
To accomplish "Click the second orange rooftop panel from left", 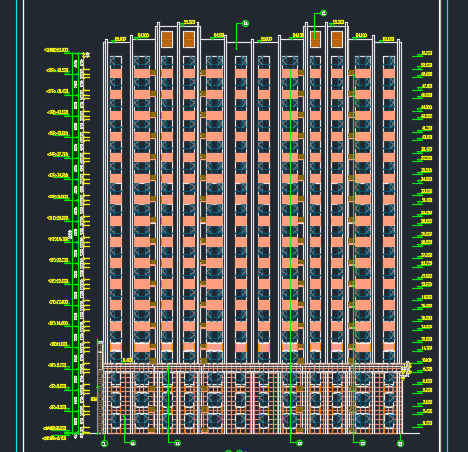I will [x=189, y=39].
